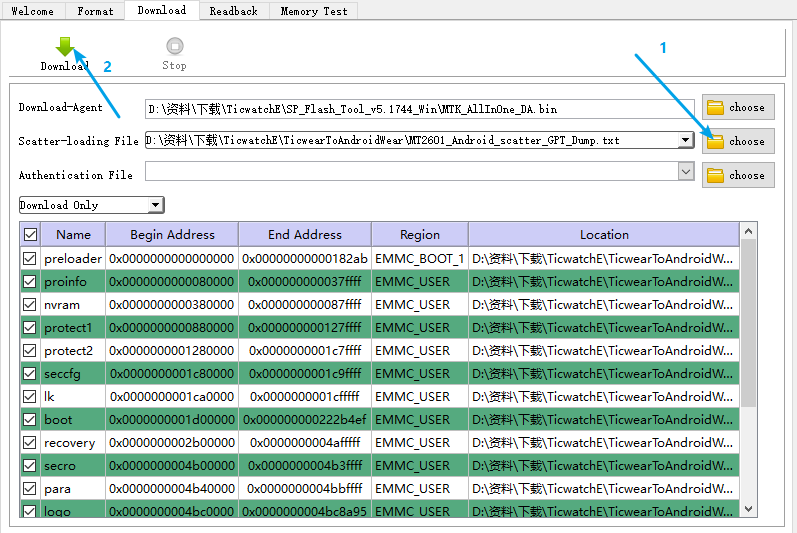The image size is (797, 533).
Task: Choose an Authentication file
Action: [x=738, y=175]
